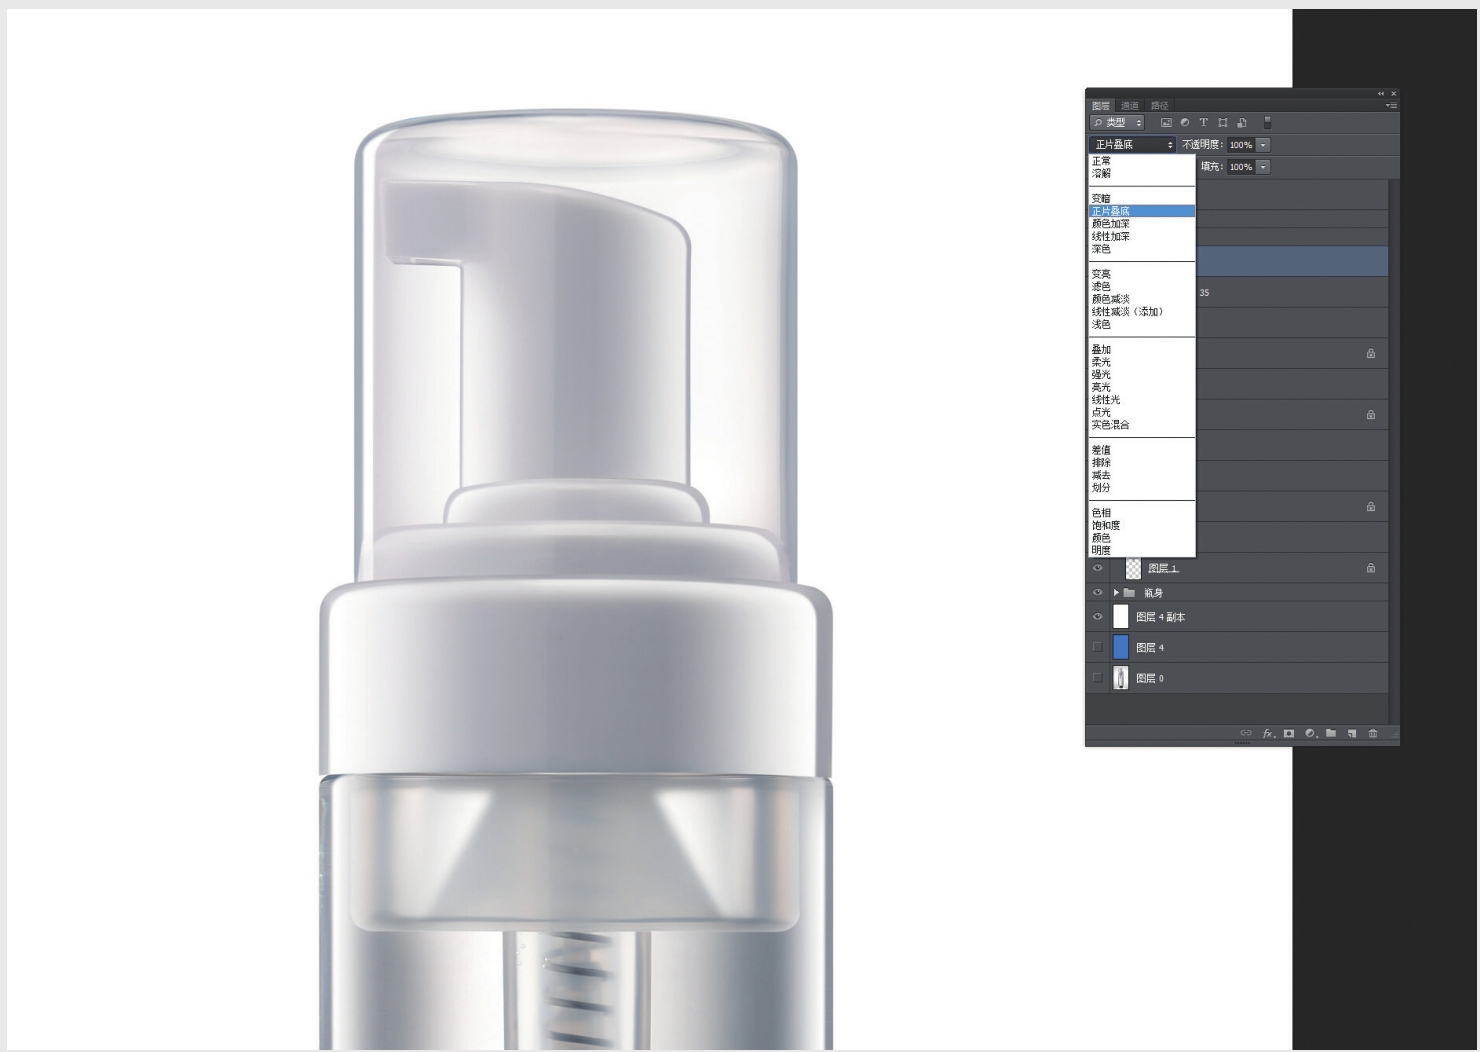Switch to the 通道 tab
Screen dimensions: 1480x1052
[1129, 106]
